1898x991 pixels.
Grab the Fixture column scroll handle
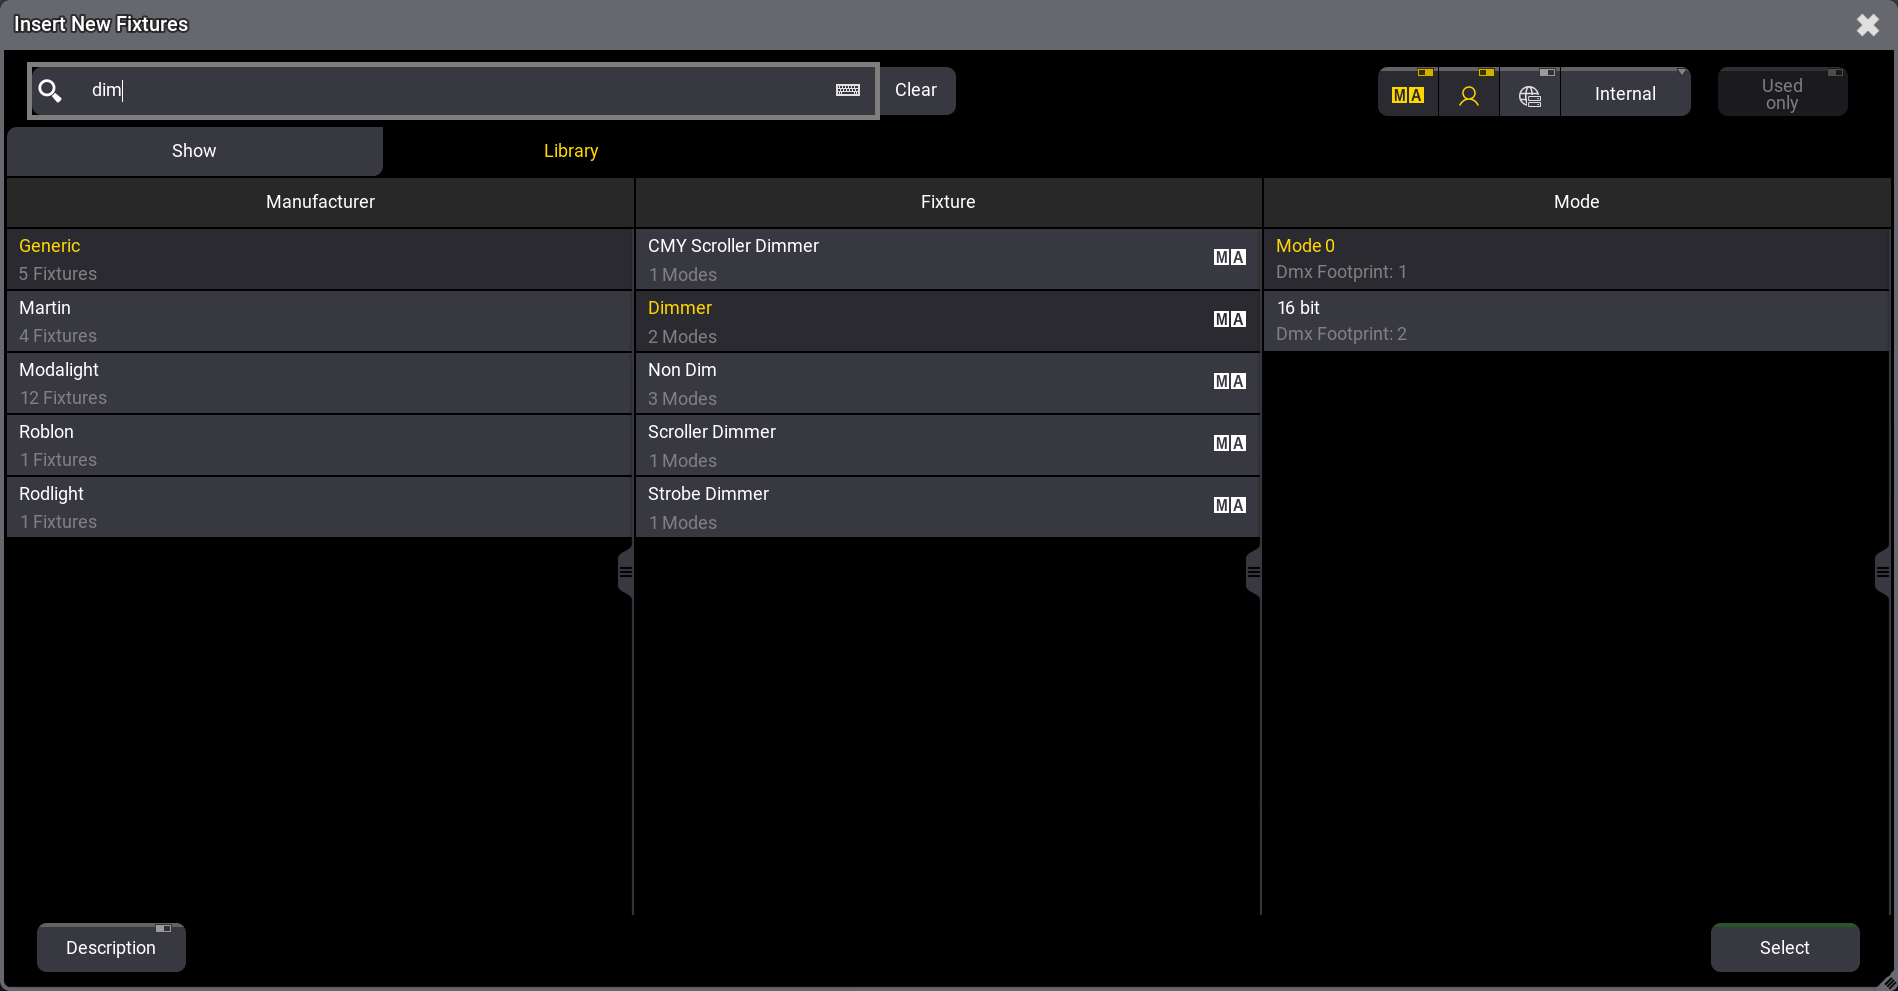(x=1254, y=573)
